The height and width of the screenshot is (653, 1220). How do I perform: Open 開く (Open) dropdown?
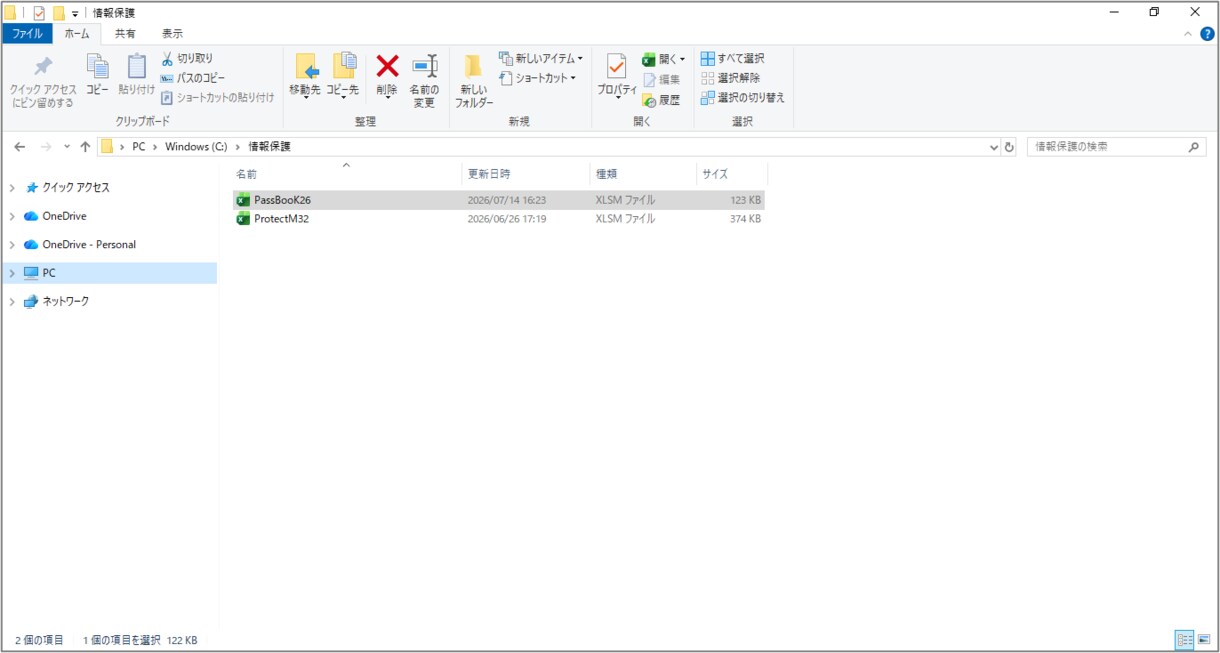coord(664,59)
